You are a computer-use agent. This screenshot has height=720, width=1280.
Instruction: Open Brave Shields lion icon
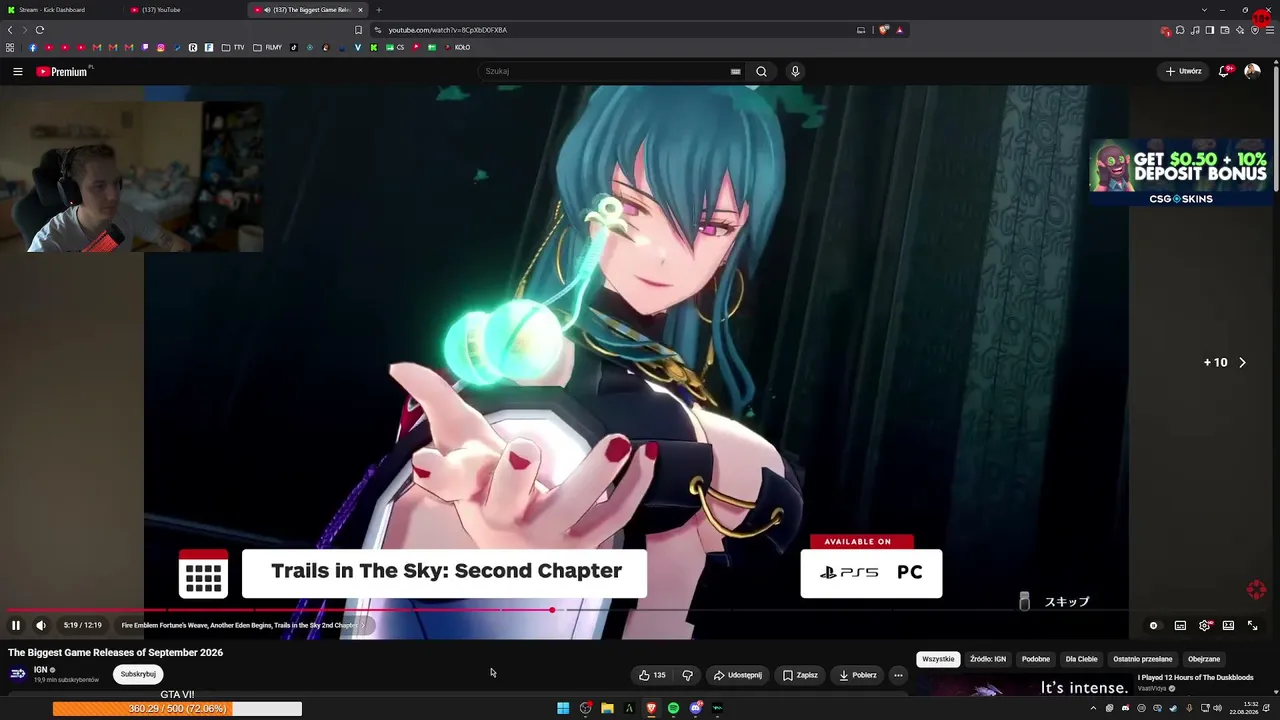click(883, 30)
